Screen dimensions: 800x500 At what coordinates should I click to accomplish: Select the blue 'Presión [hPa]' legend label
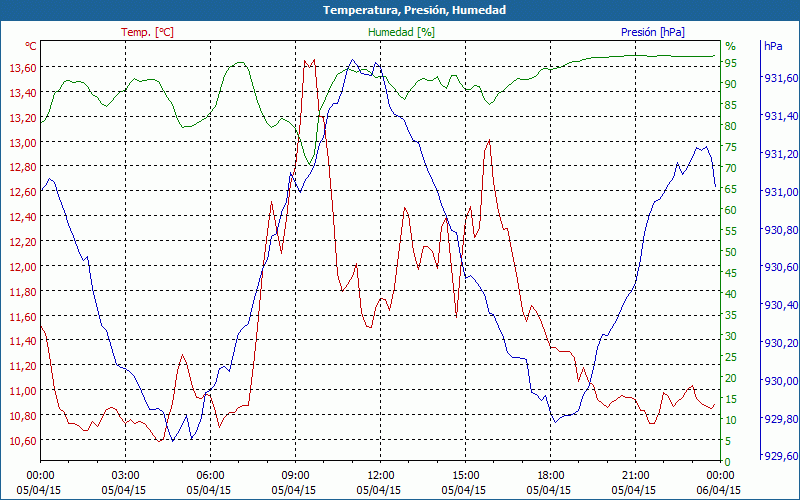pos(653,32)
